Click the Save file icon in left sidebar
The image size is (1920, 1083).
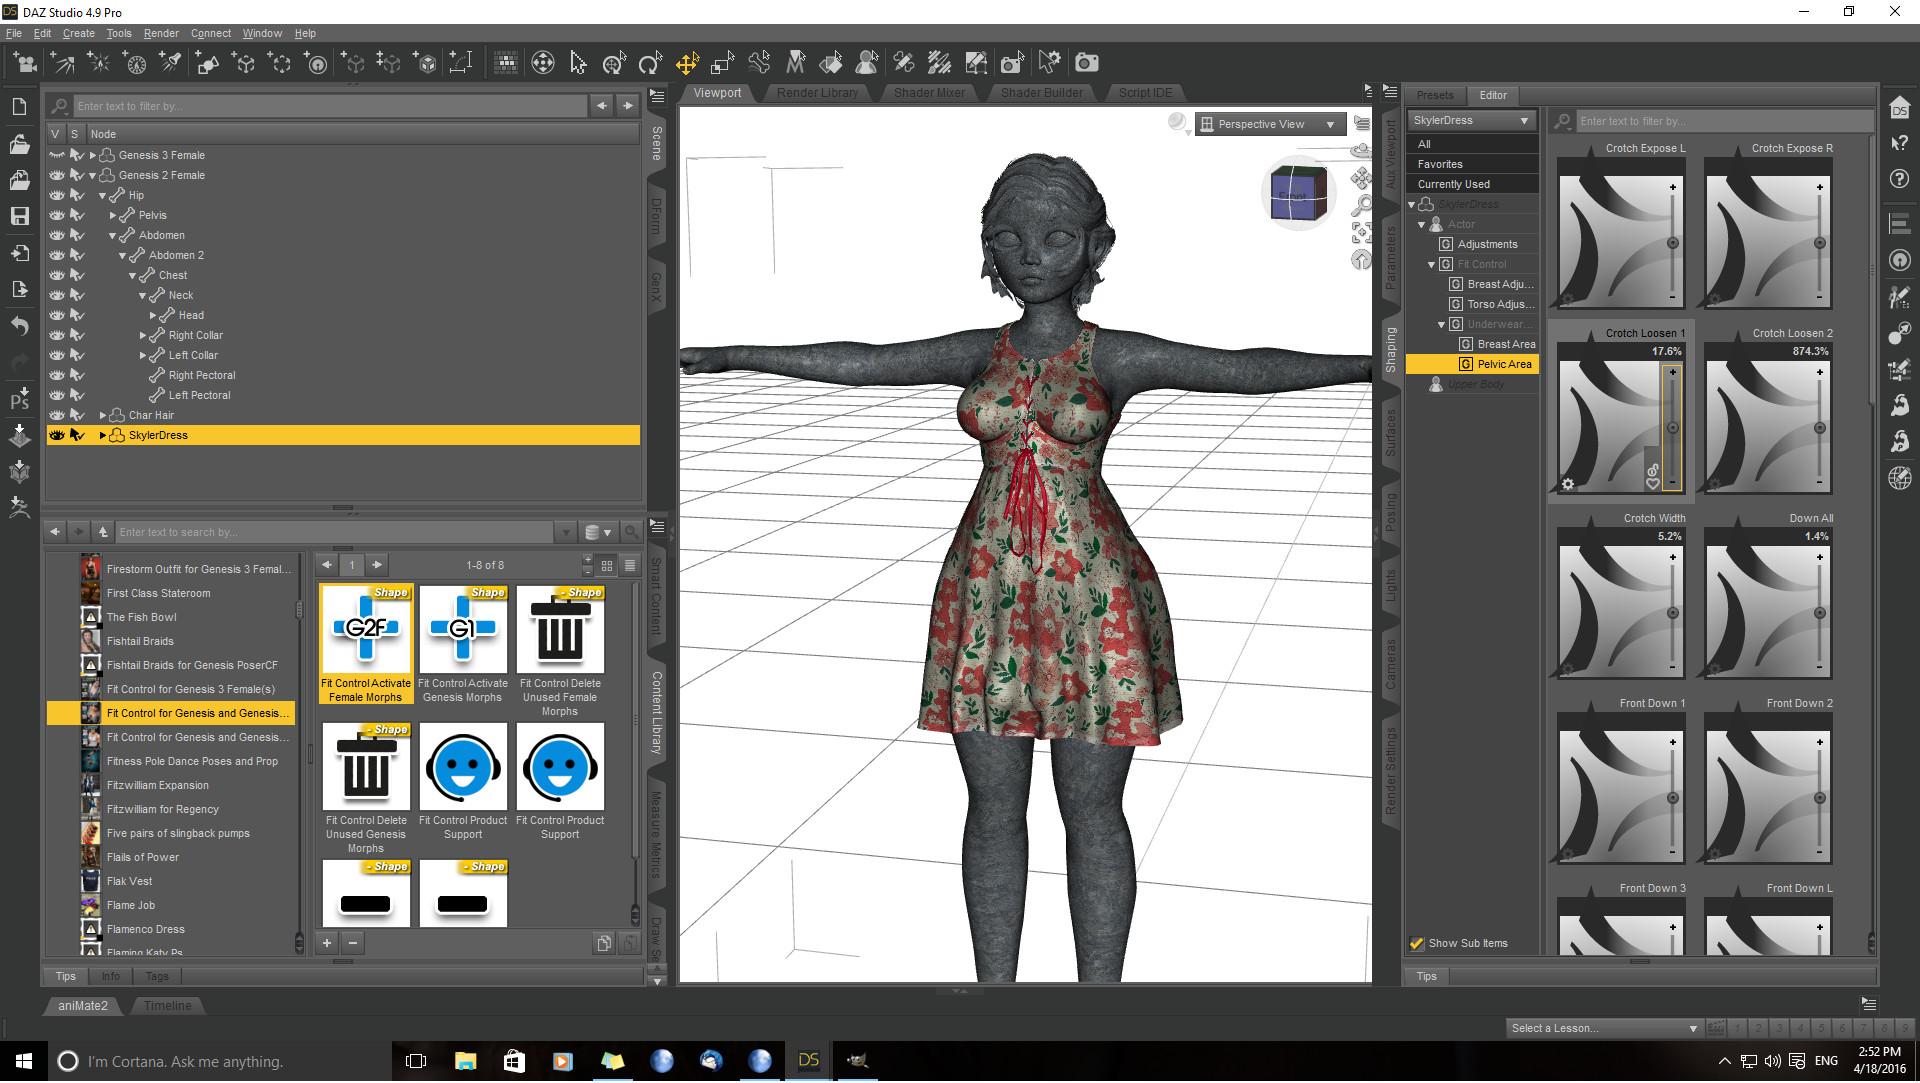[x=19, y=216]
